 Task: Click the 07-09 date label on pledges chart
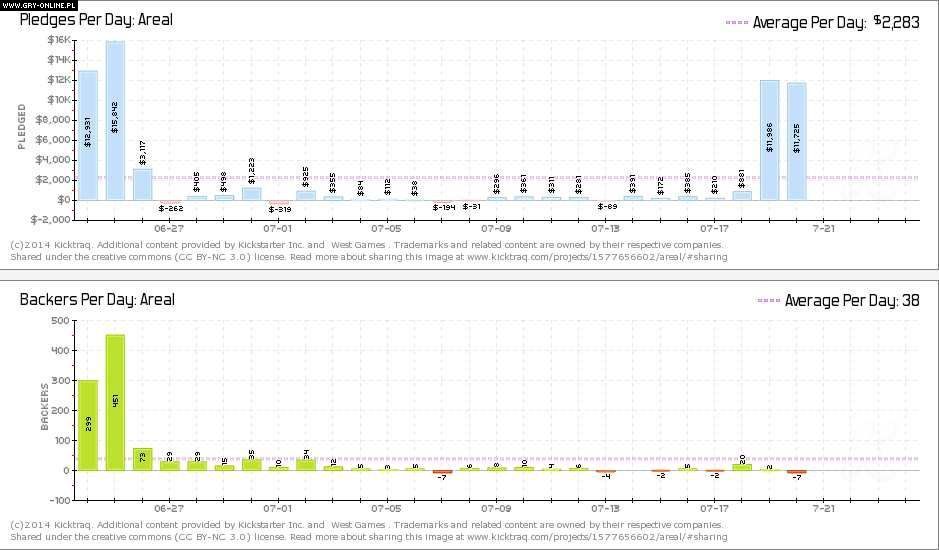click(x=495, y=228)
